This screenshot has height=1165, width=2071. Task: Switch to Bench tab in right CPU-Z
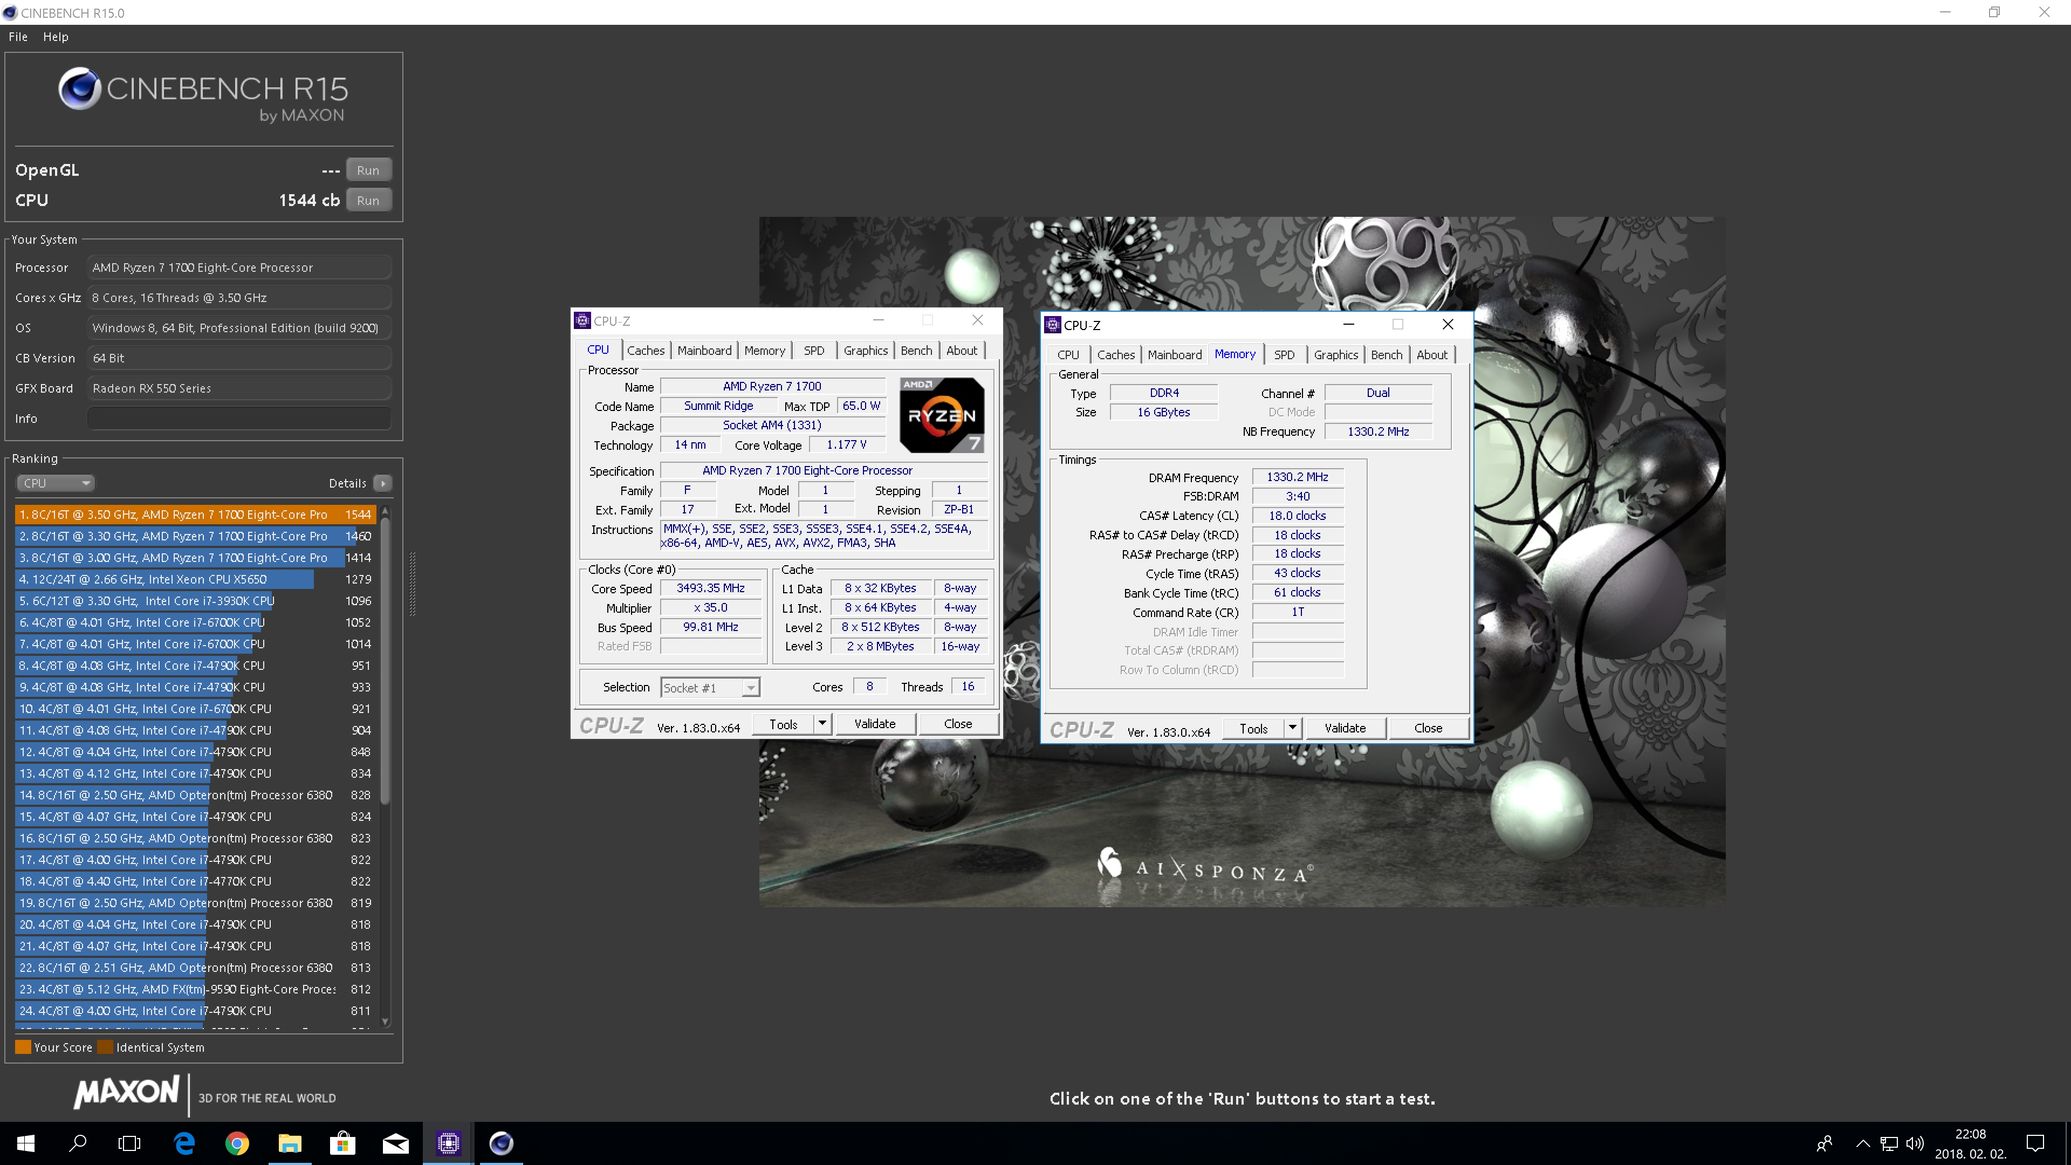[1386, 355]
